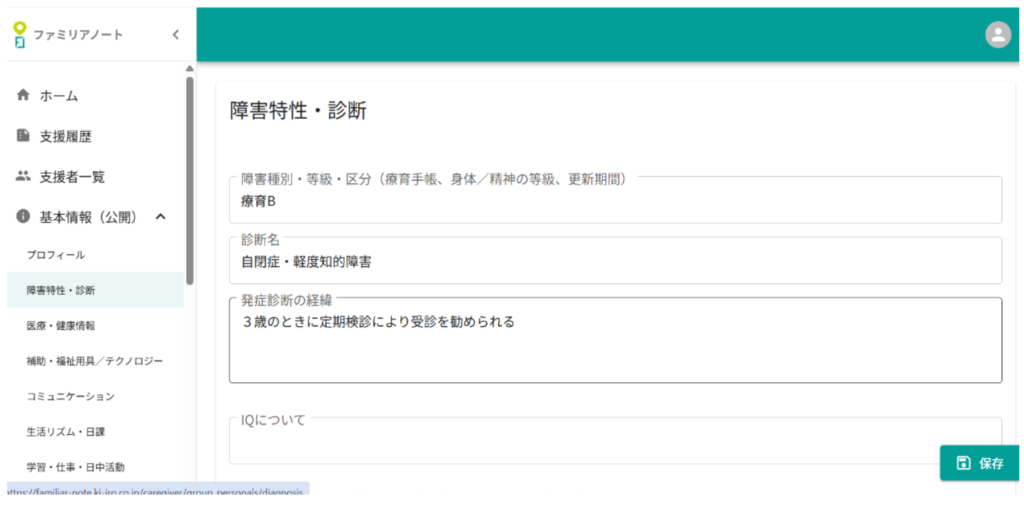Click the document icon beside 支援履歴
Viewport: 1024px width, 508px height.
pos(23,136)
